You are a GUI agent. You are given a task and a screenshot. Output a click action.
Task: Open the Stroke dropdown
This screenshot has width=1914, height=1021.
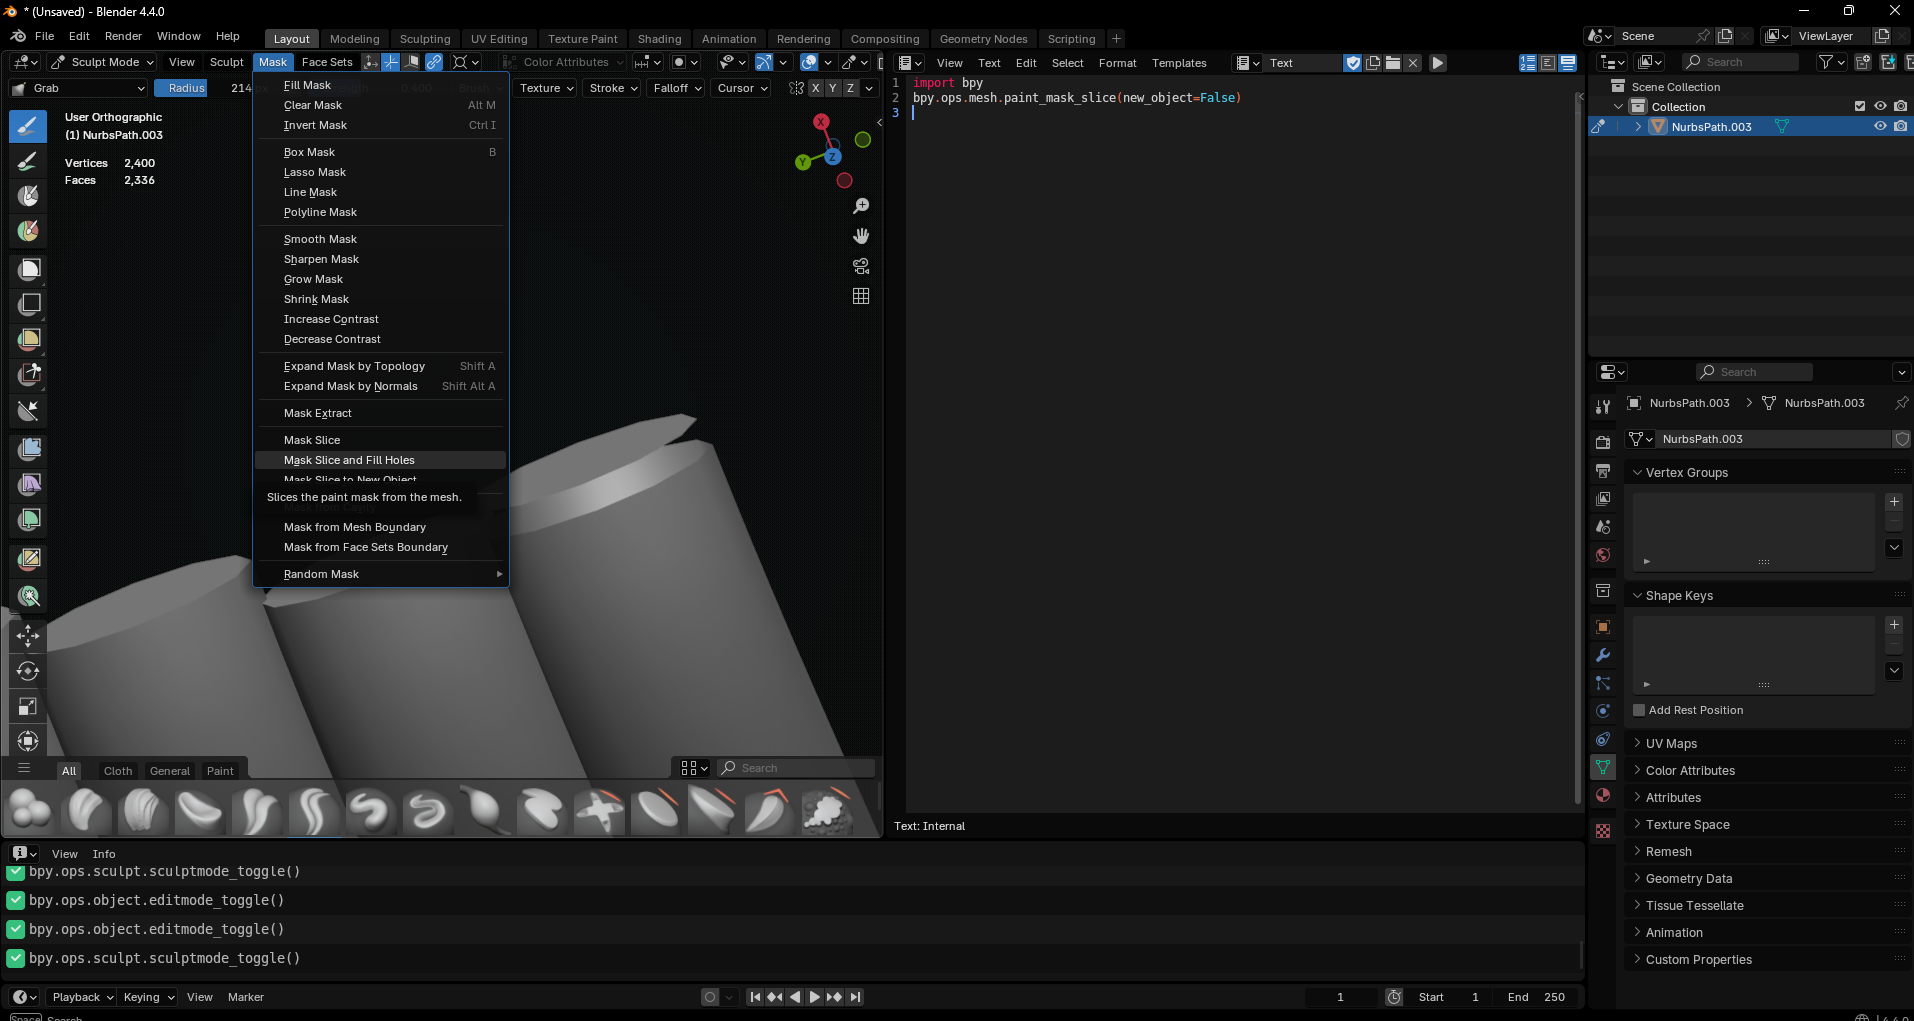pyautogui.click(x=612, y=88)
